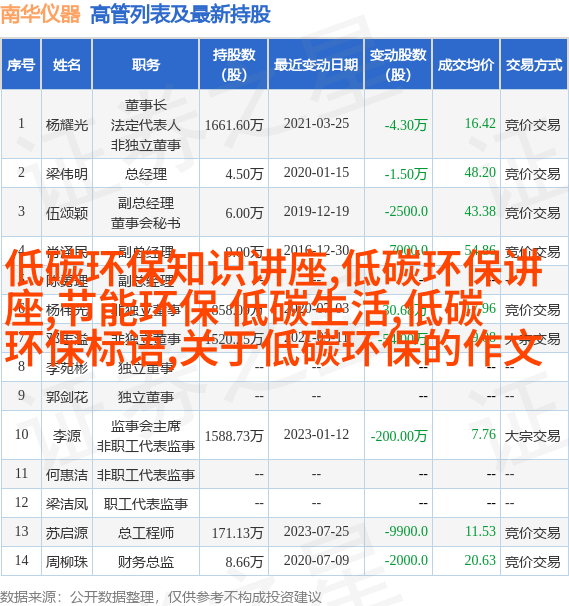Click 周柳珠 in row 14
This screenshot has width=569, height=606.
pos(67,562)
